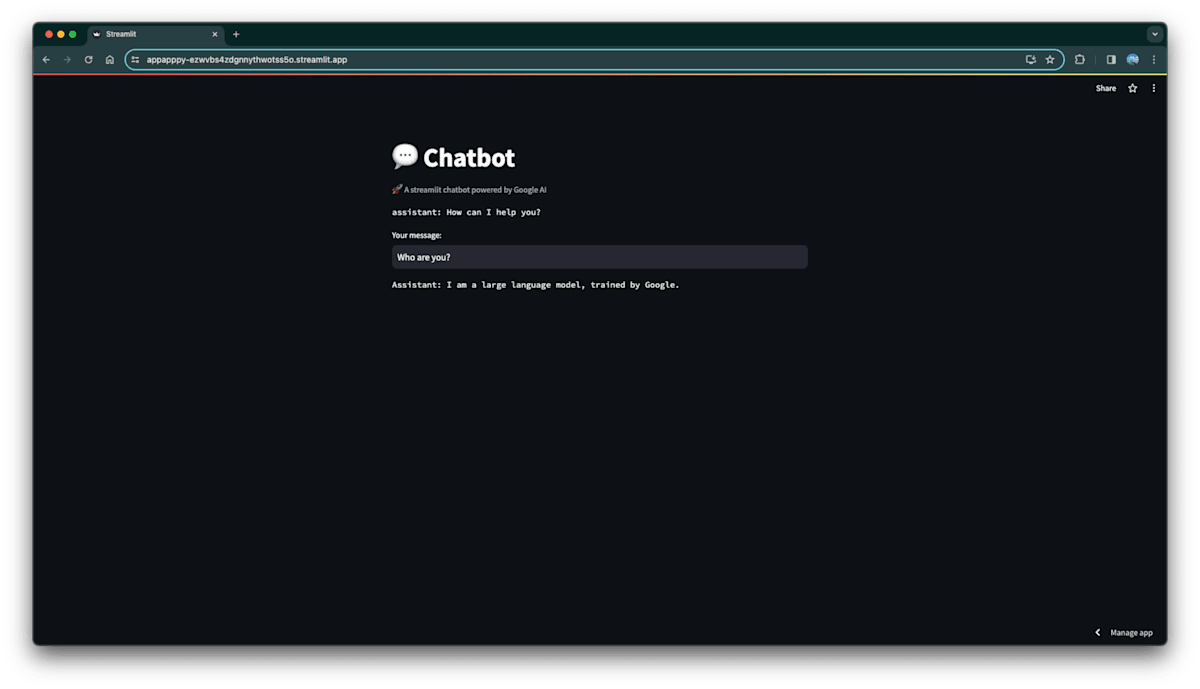Screen dimensions: 1200x689
Task: Expand the tab search dropdown arrow
Action: coord(1154,34)
